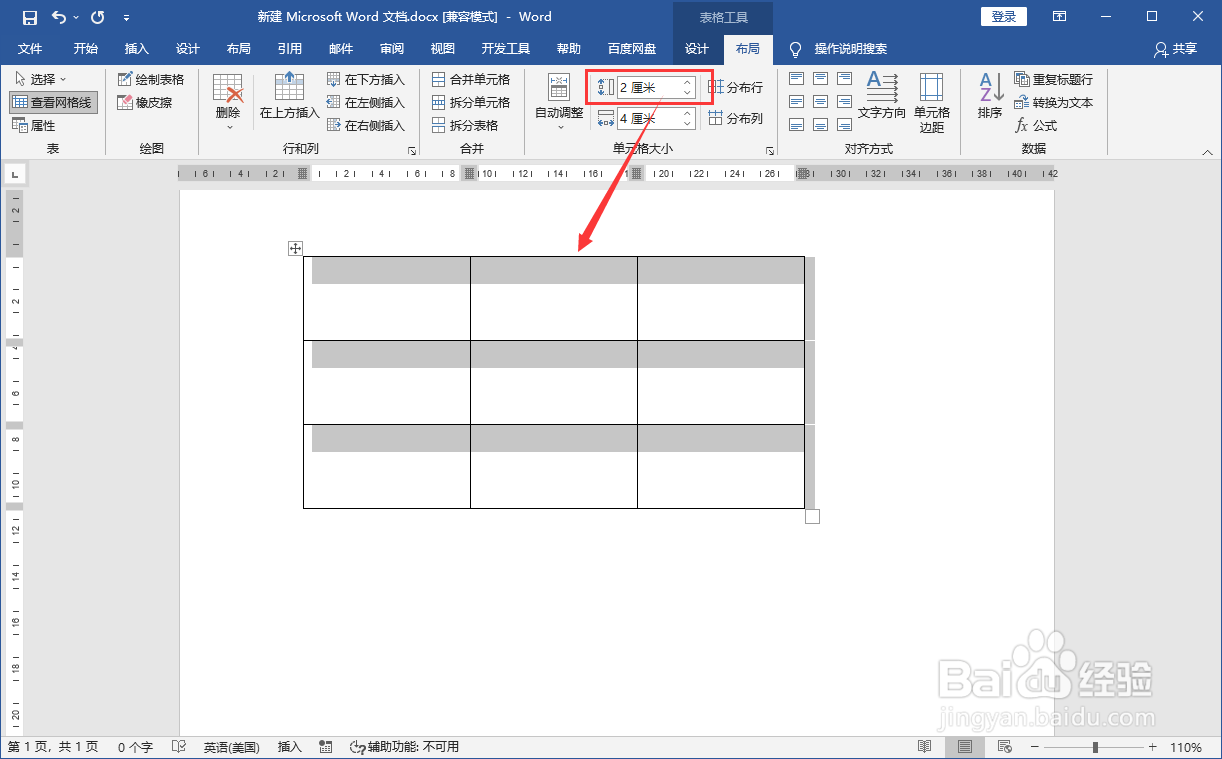Click the table move handle
This screenshot has width=1222, height=759.
(x=295, y=248)
